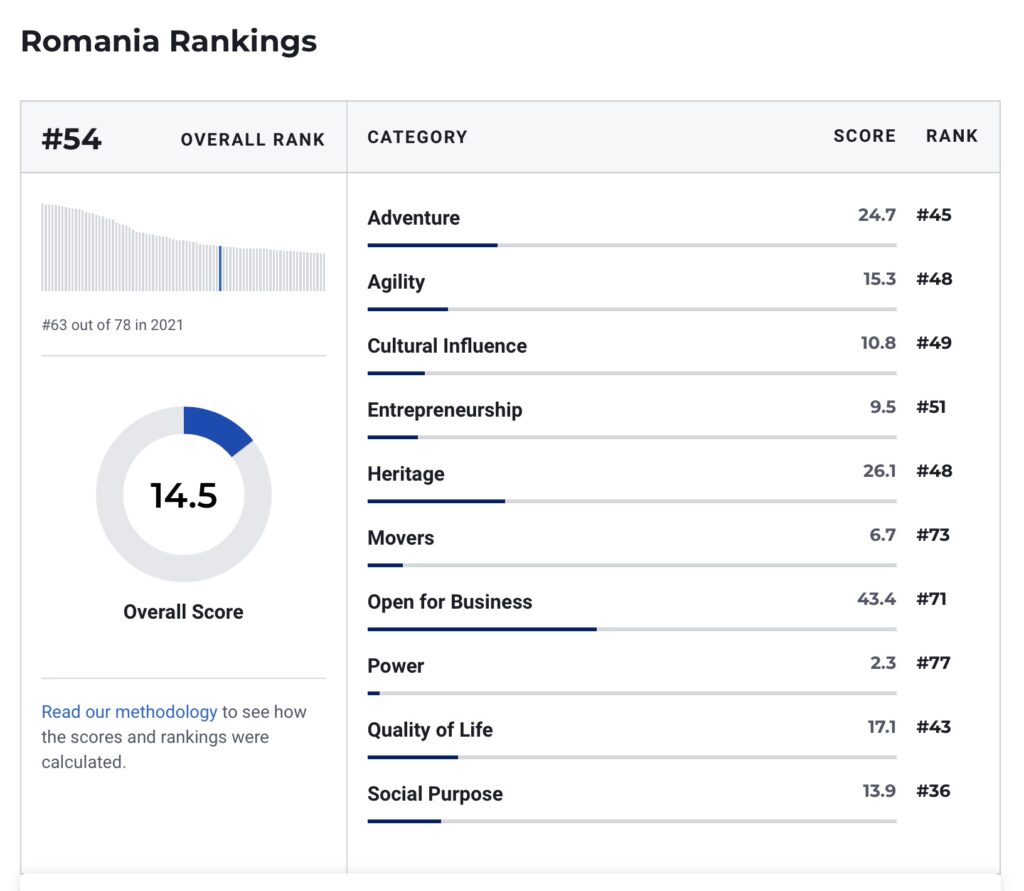
Task: Select the Agility category label
Action: (x=396, y=282)
